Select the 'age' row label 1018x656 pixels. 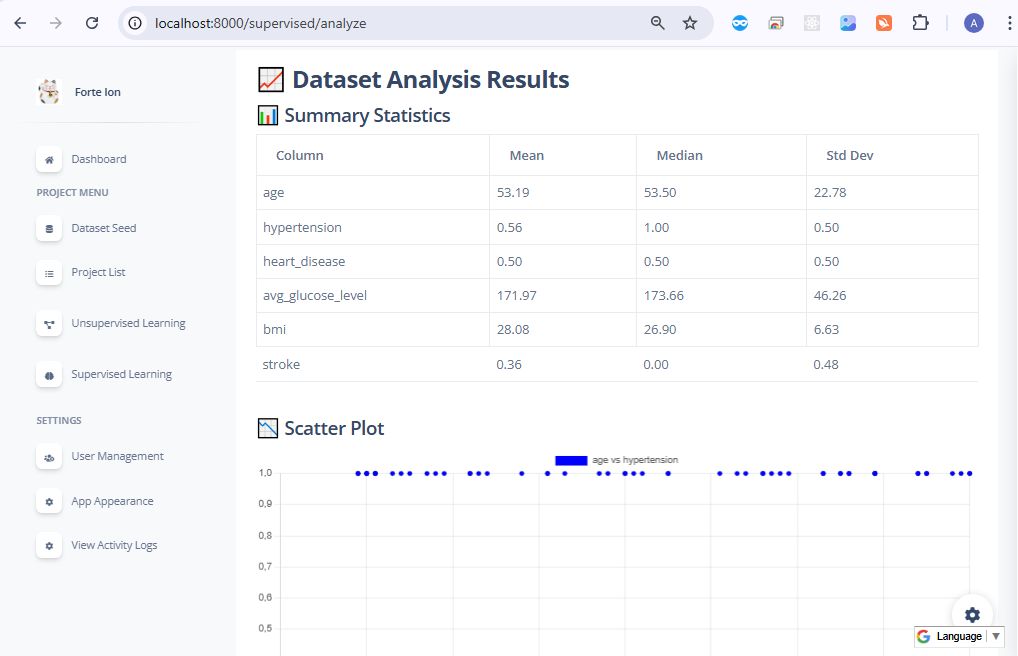tap(273, 193)
